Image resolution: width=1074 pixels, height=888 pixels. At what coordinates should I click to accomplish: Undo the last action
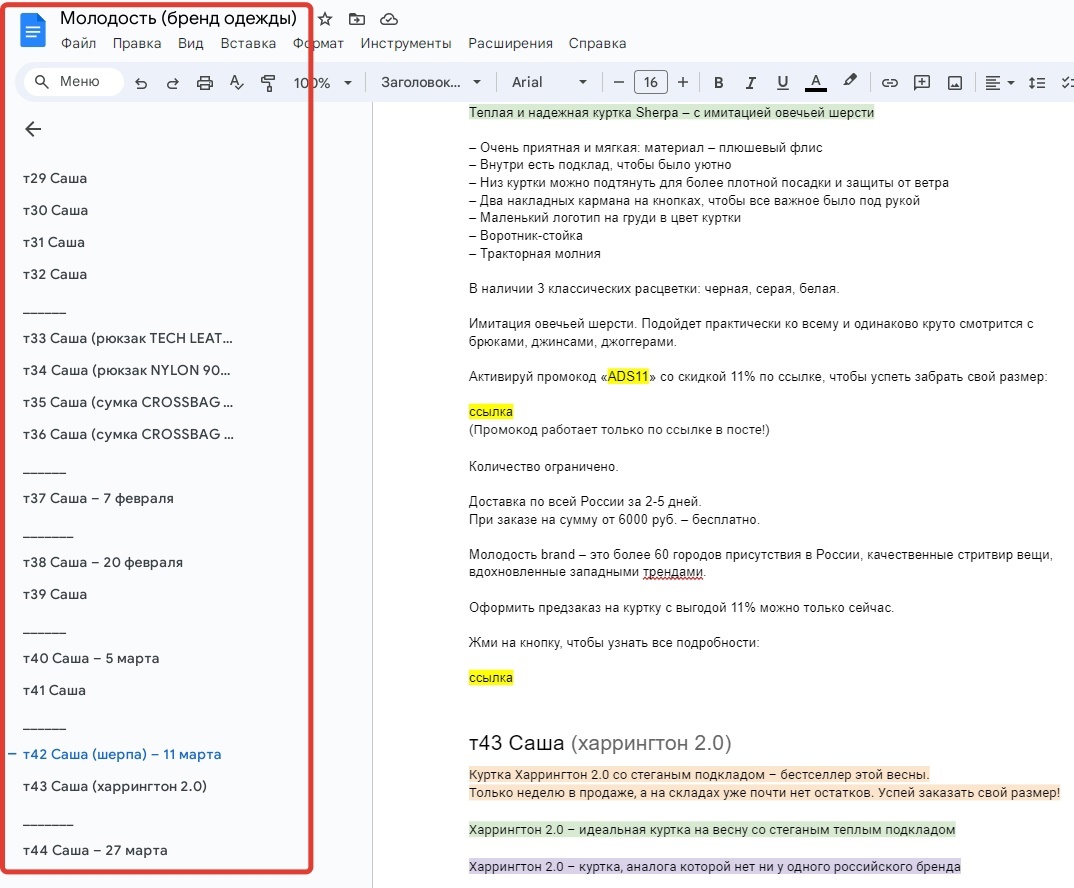pos(141,83)
